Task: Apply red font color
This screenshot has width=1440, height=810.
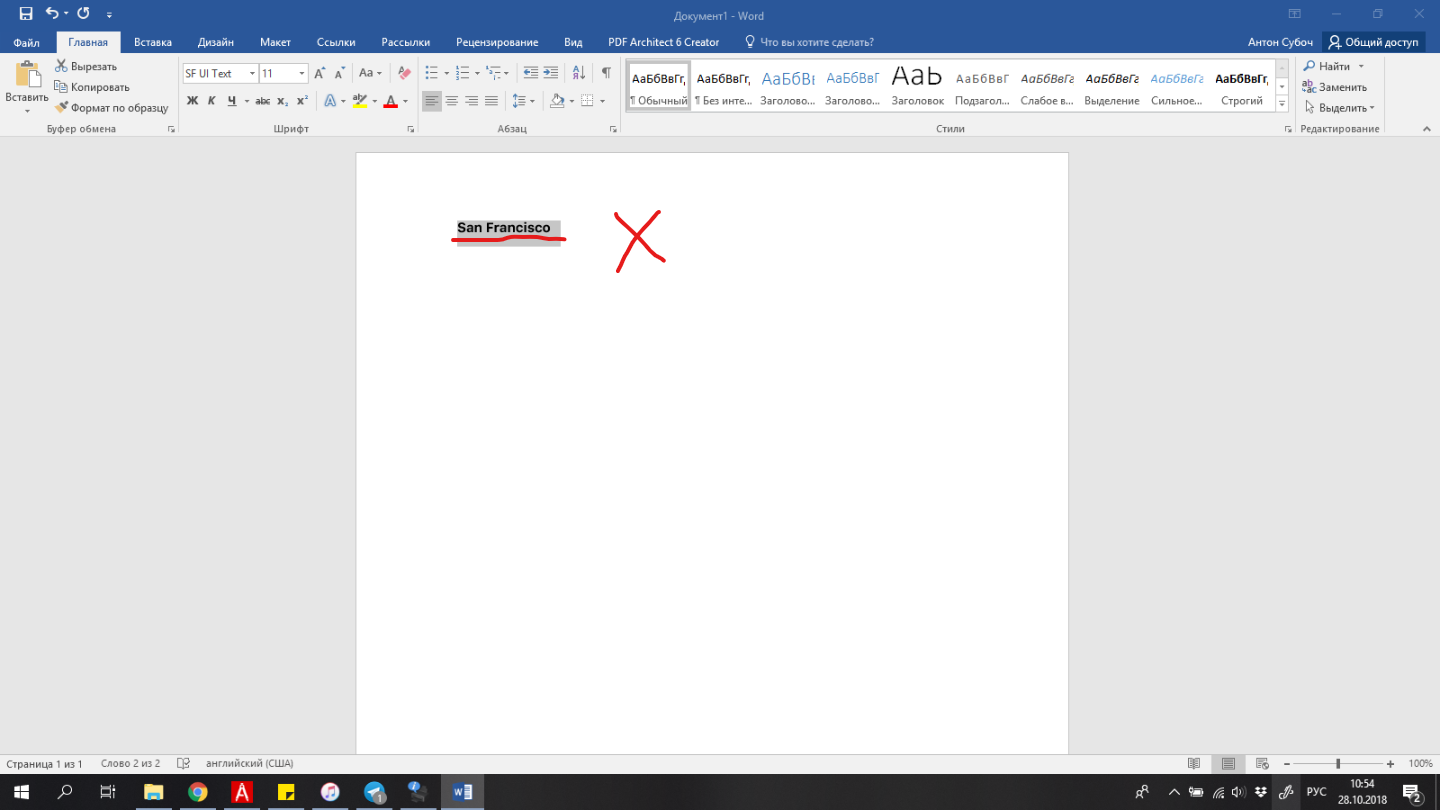Action: (x=390, y=101)
